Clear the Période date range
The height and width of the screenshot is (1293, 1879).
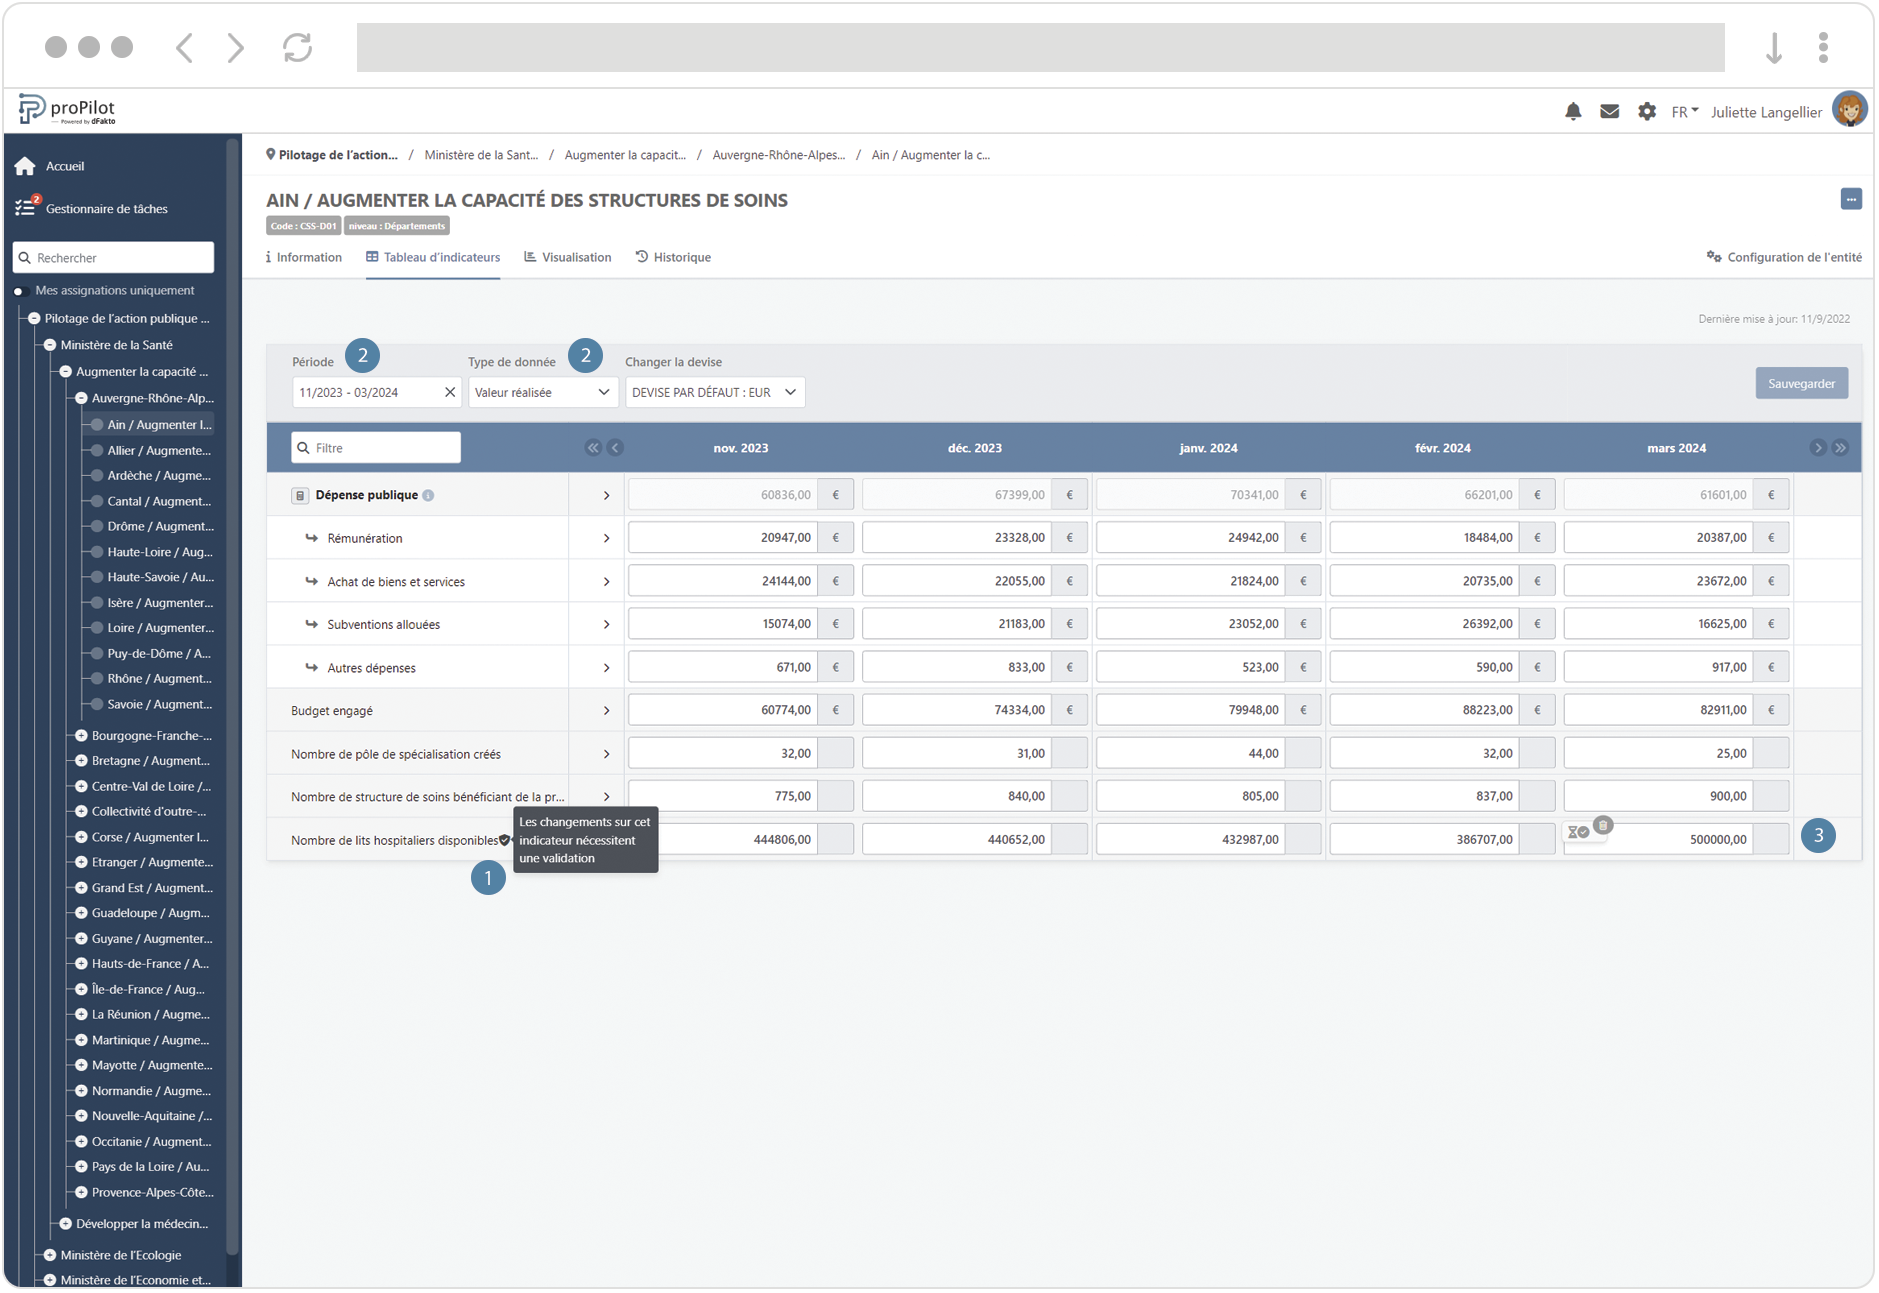coord(450,393)
